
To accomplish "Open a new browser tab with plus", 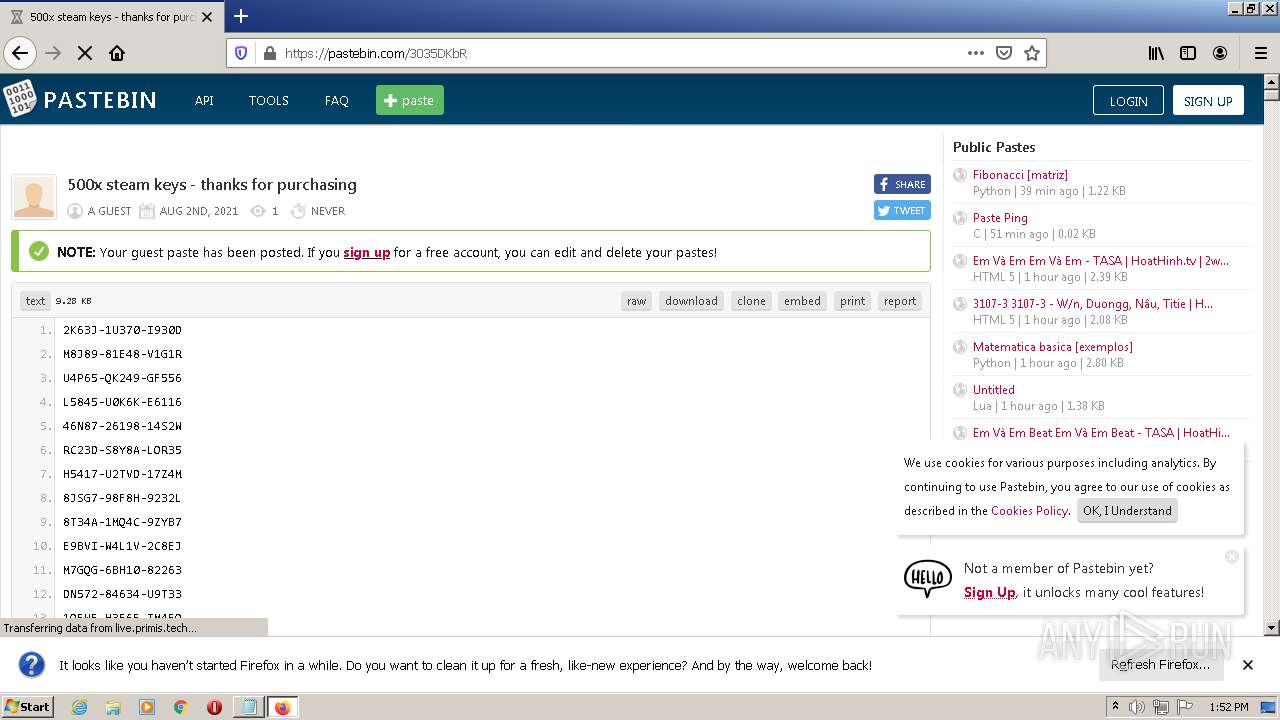I will pos(241,16).
